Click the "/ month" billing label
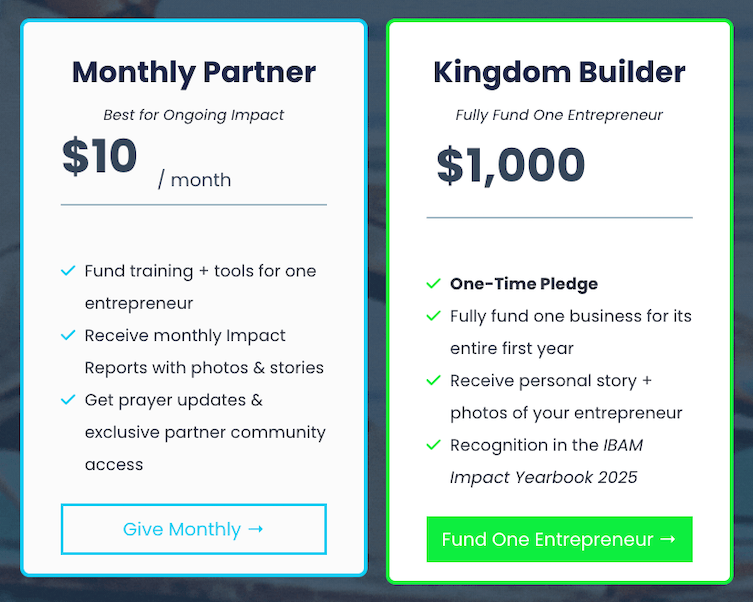The width and height of the screenshot is (753, 602). (194, 180)
